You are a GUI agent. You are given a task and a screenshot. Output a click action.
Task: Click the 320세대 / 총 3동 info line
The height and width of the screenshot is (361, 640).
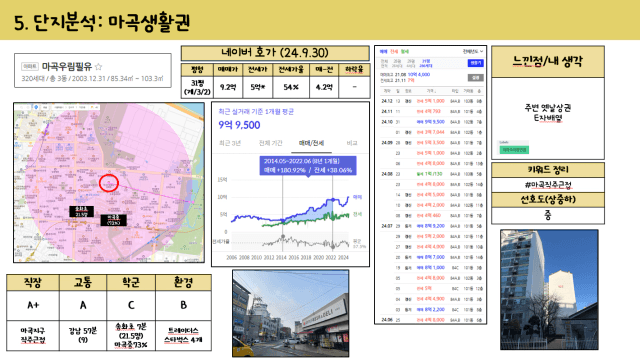click(93, 78)
